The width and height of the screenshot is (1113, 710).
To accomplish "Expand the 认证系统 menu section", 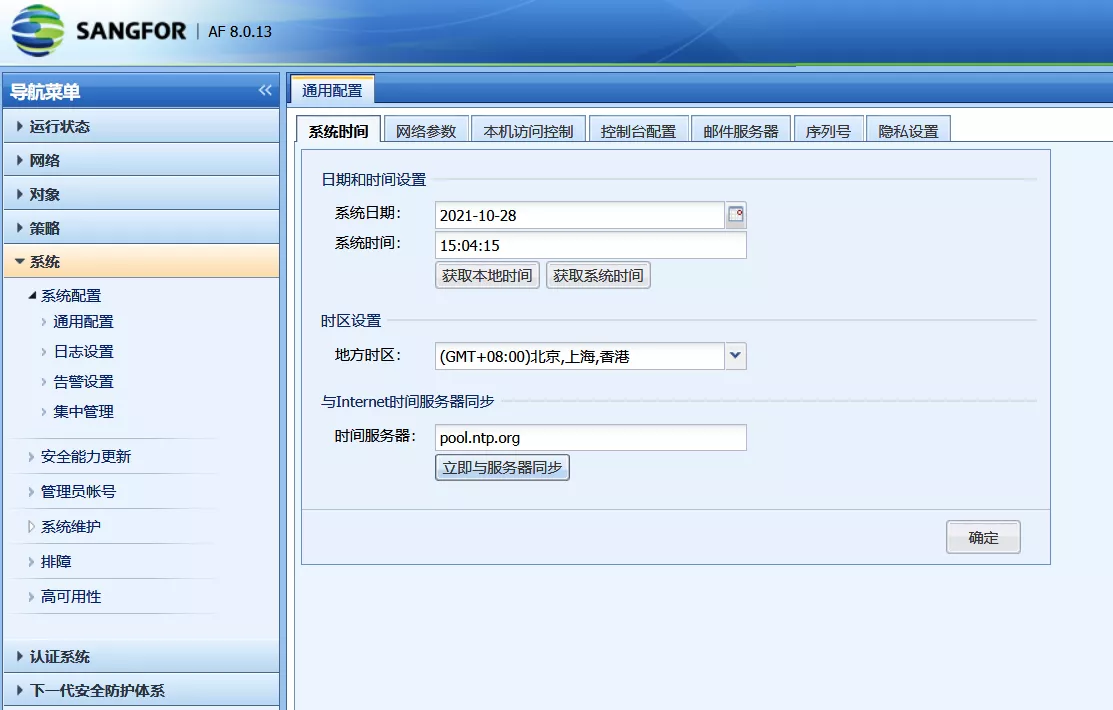I will (x=60, y=657).
